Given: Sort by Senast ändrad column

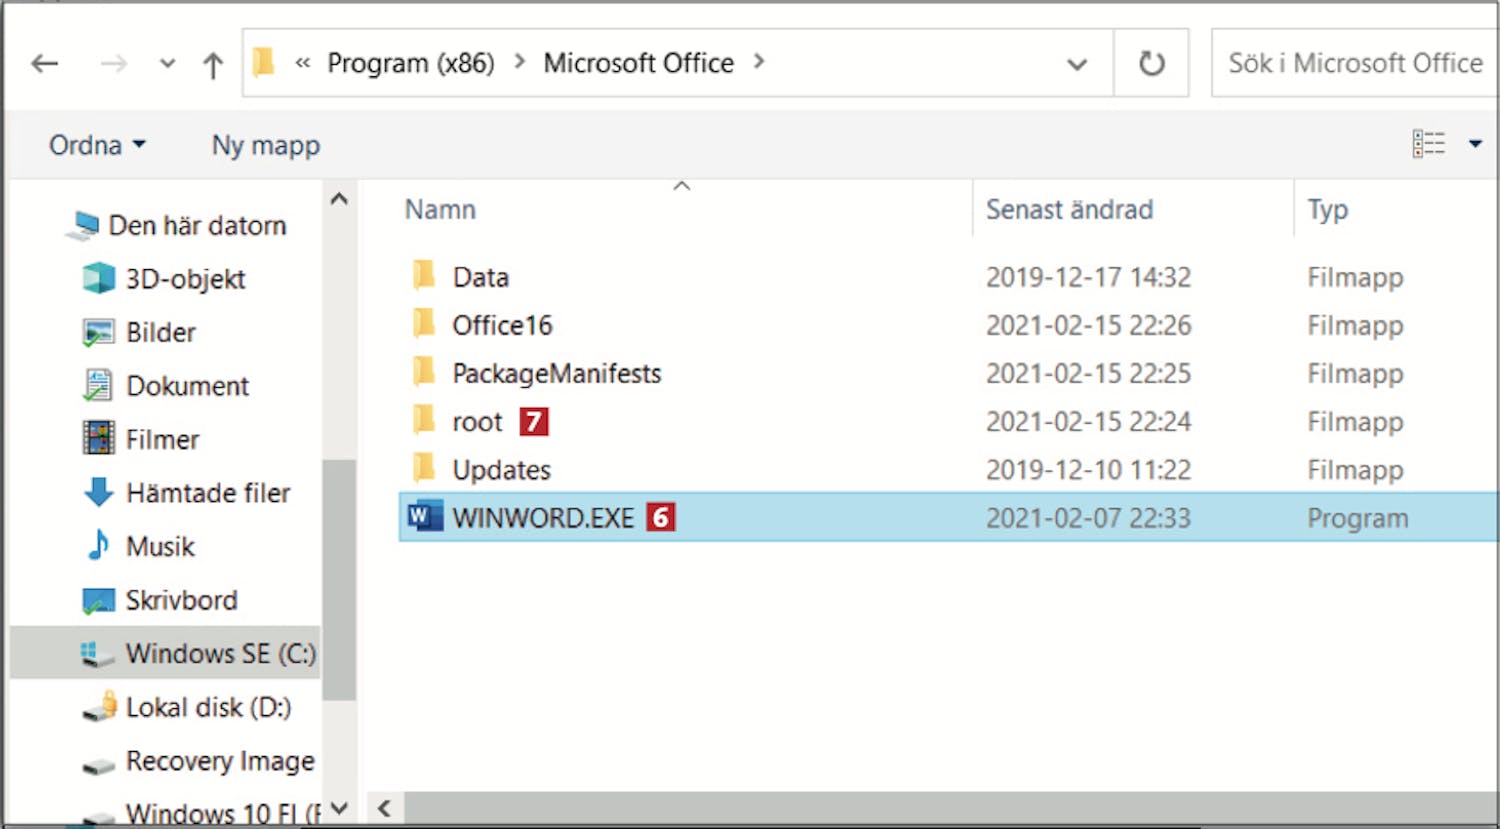Looking at the screenshot, I should [x=1069, y=209].
